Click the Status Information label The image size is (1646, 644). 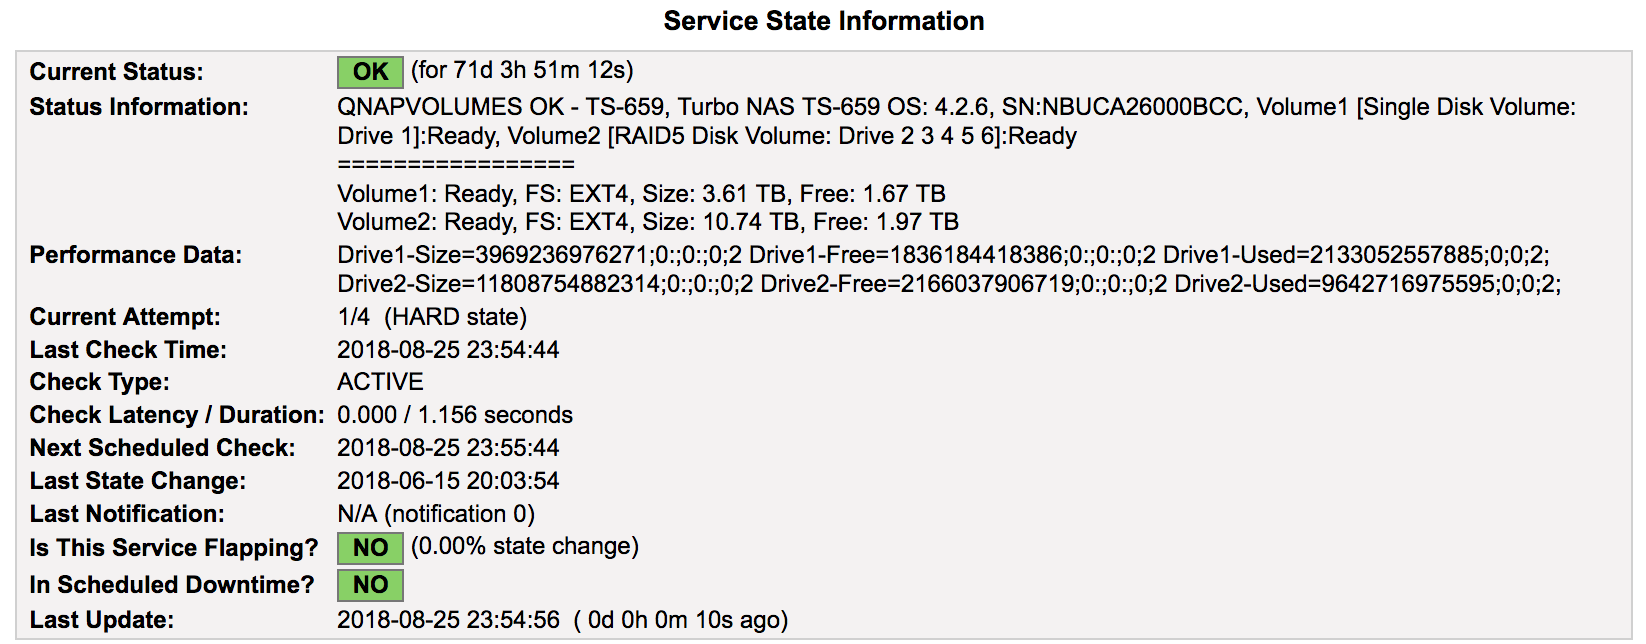click(x=139, y=107)
